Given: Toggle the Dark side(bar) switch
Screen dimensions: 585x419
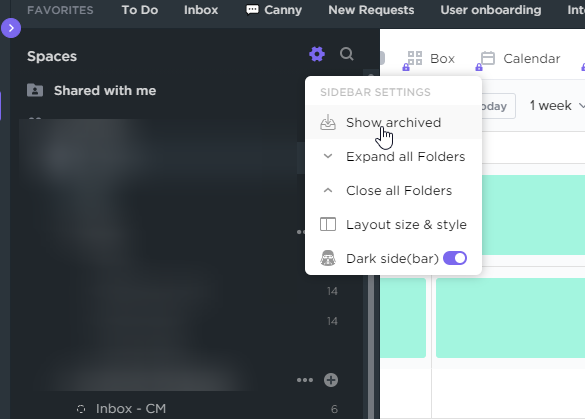Looking at the screenshot, I should [455, 258].
